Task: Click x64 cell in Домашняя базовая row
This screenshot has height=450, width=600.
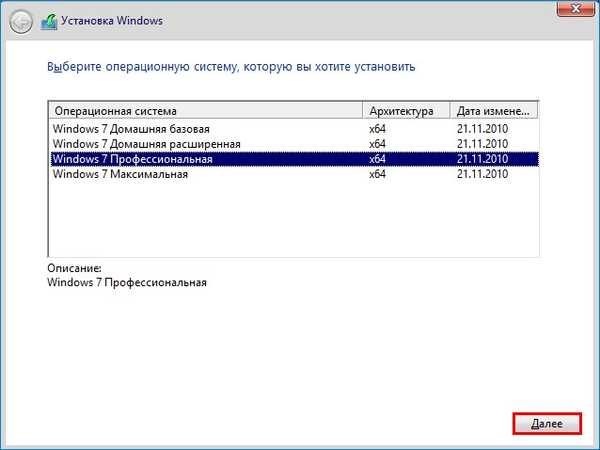Action: [x=377, y=129]
